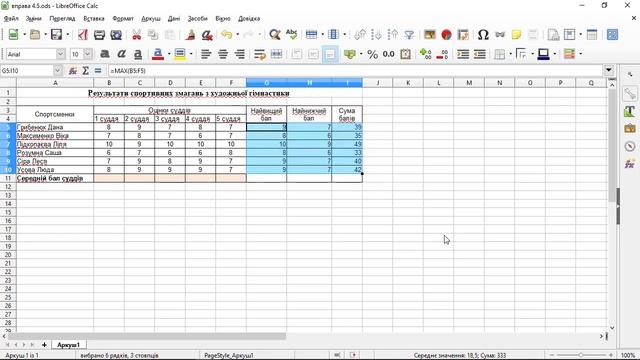Open the Файл menu

click(x=11, y=19)
